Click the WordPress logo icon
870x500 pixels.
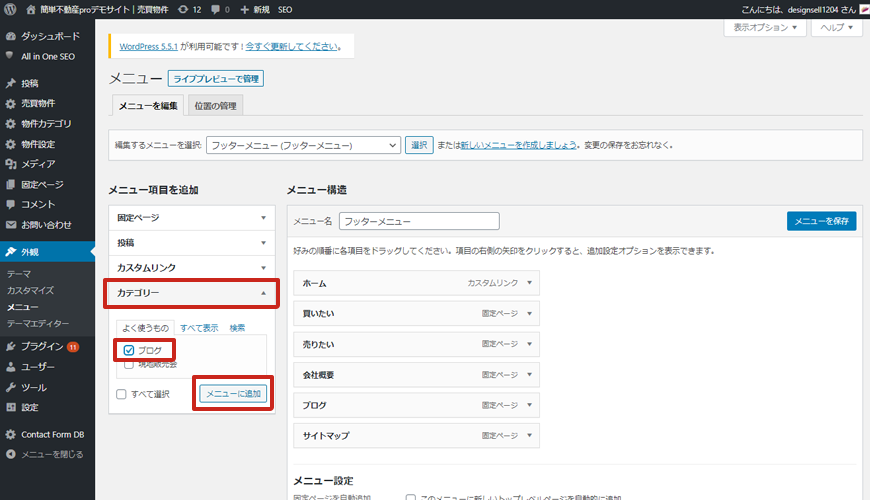point(10,9)
